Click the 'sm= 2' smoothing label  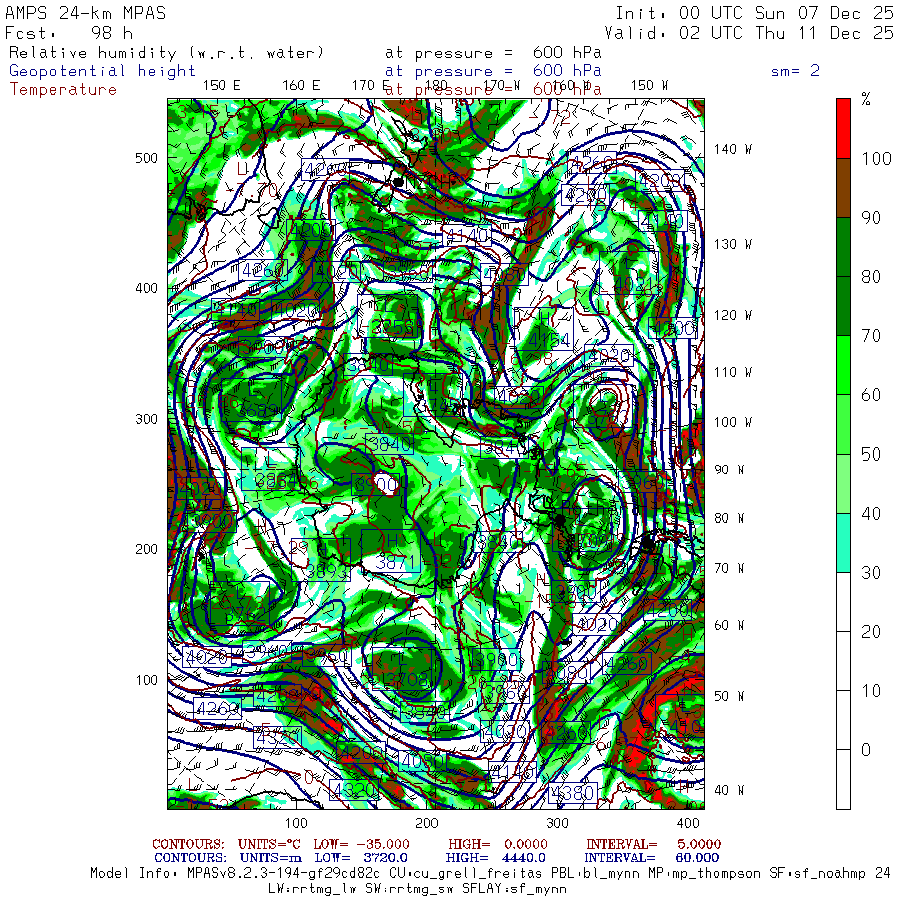[796, 71]
